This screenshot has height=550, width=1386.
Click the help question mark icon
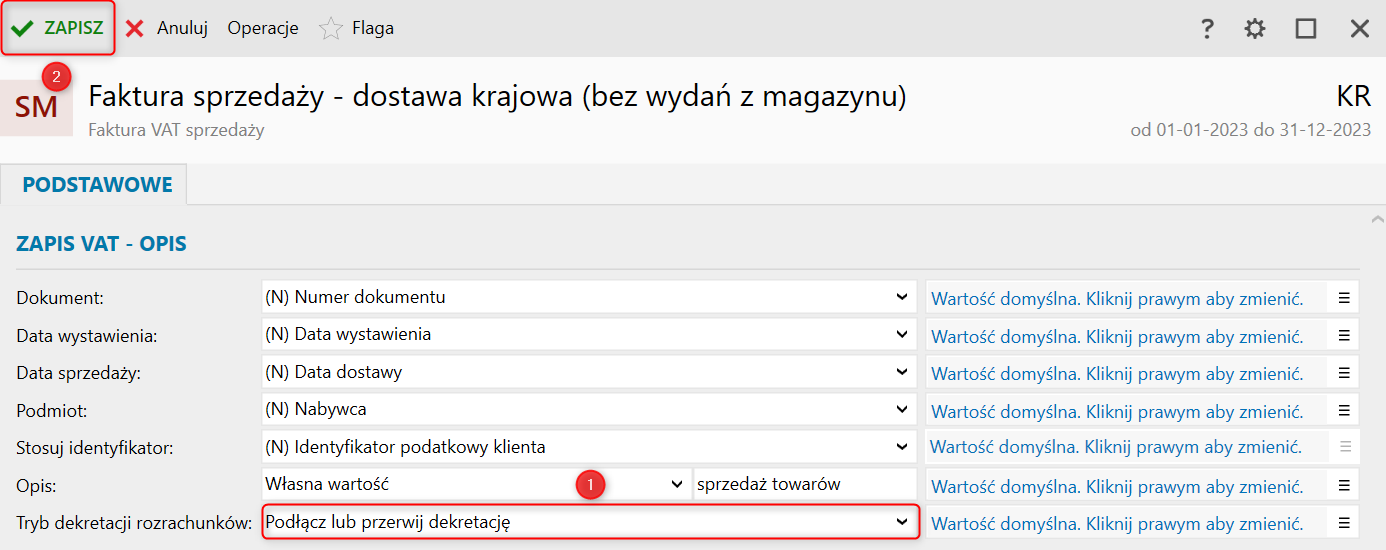point(1207,29)
